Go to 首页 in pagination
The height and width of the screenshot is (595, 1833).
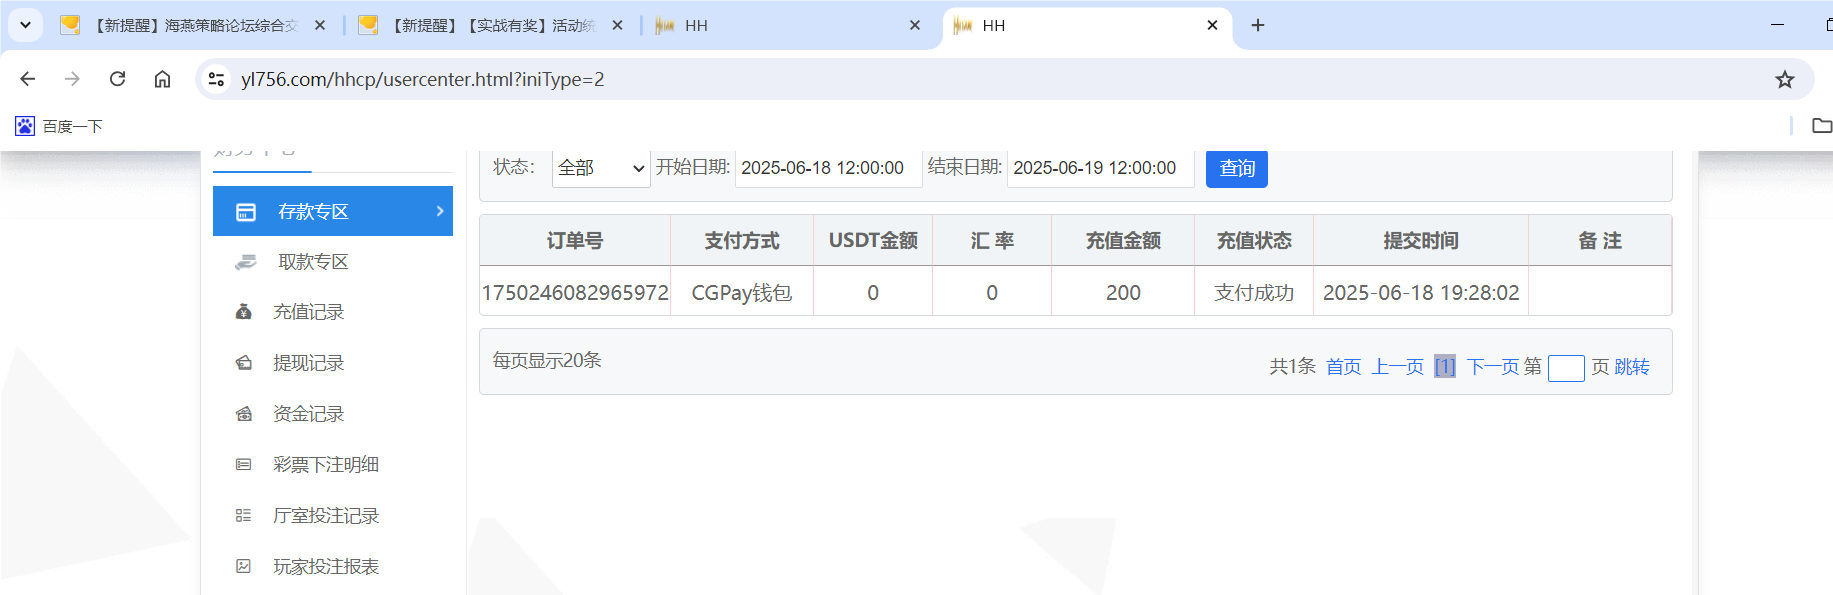click(1344, 367)
